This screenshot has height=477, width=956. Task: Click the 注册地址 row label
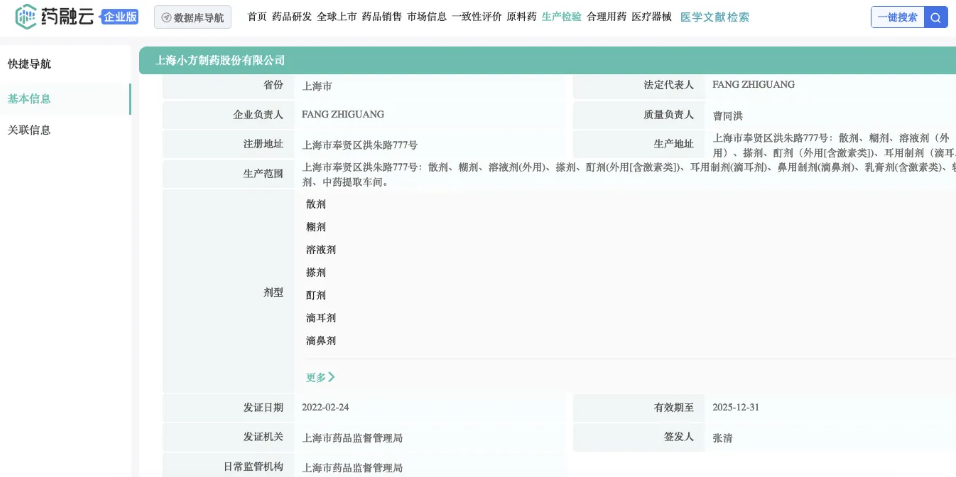[x=263, y=144]
